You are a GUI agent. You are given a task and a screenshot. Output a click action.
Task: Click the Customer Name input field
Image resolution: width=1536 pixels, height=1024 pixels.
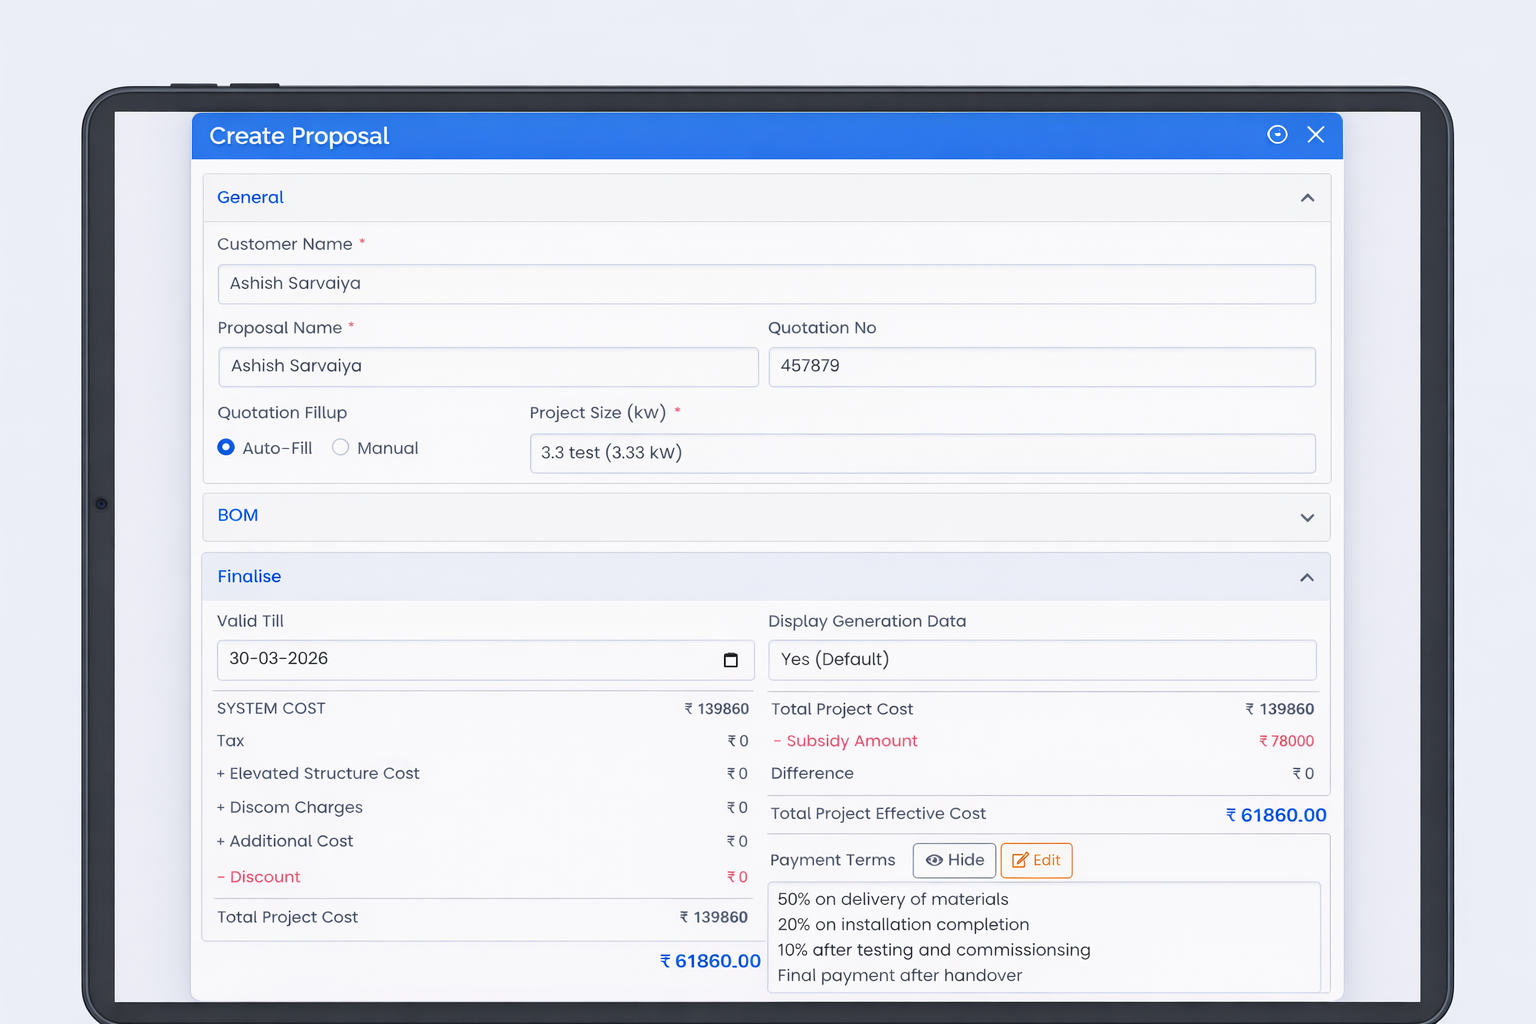tap(766, 284)
